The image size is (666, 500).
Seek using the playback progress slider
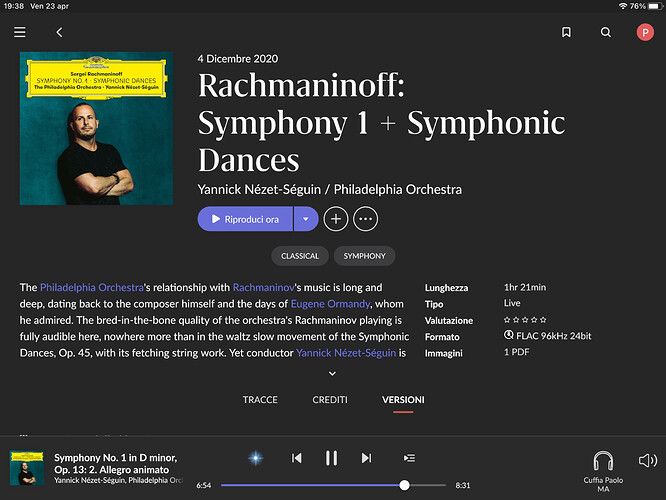[x=333, y=485]
